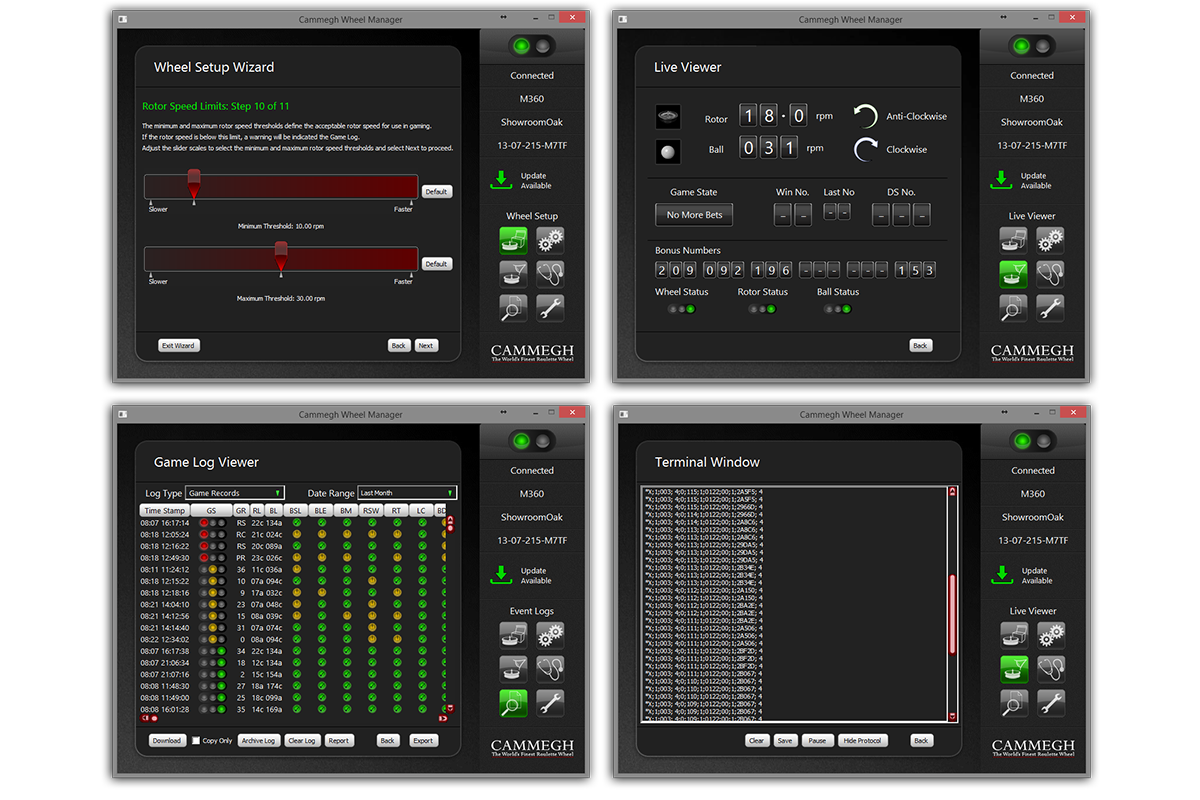The height and width of the screenshot is (800, 1200).
Task: Open magnifier event logs icon in Live Viewer window
Action: (1014, 308)
